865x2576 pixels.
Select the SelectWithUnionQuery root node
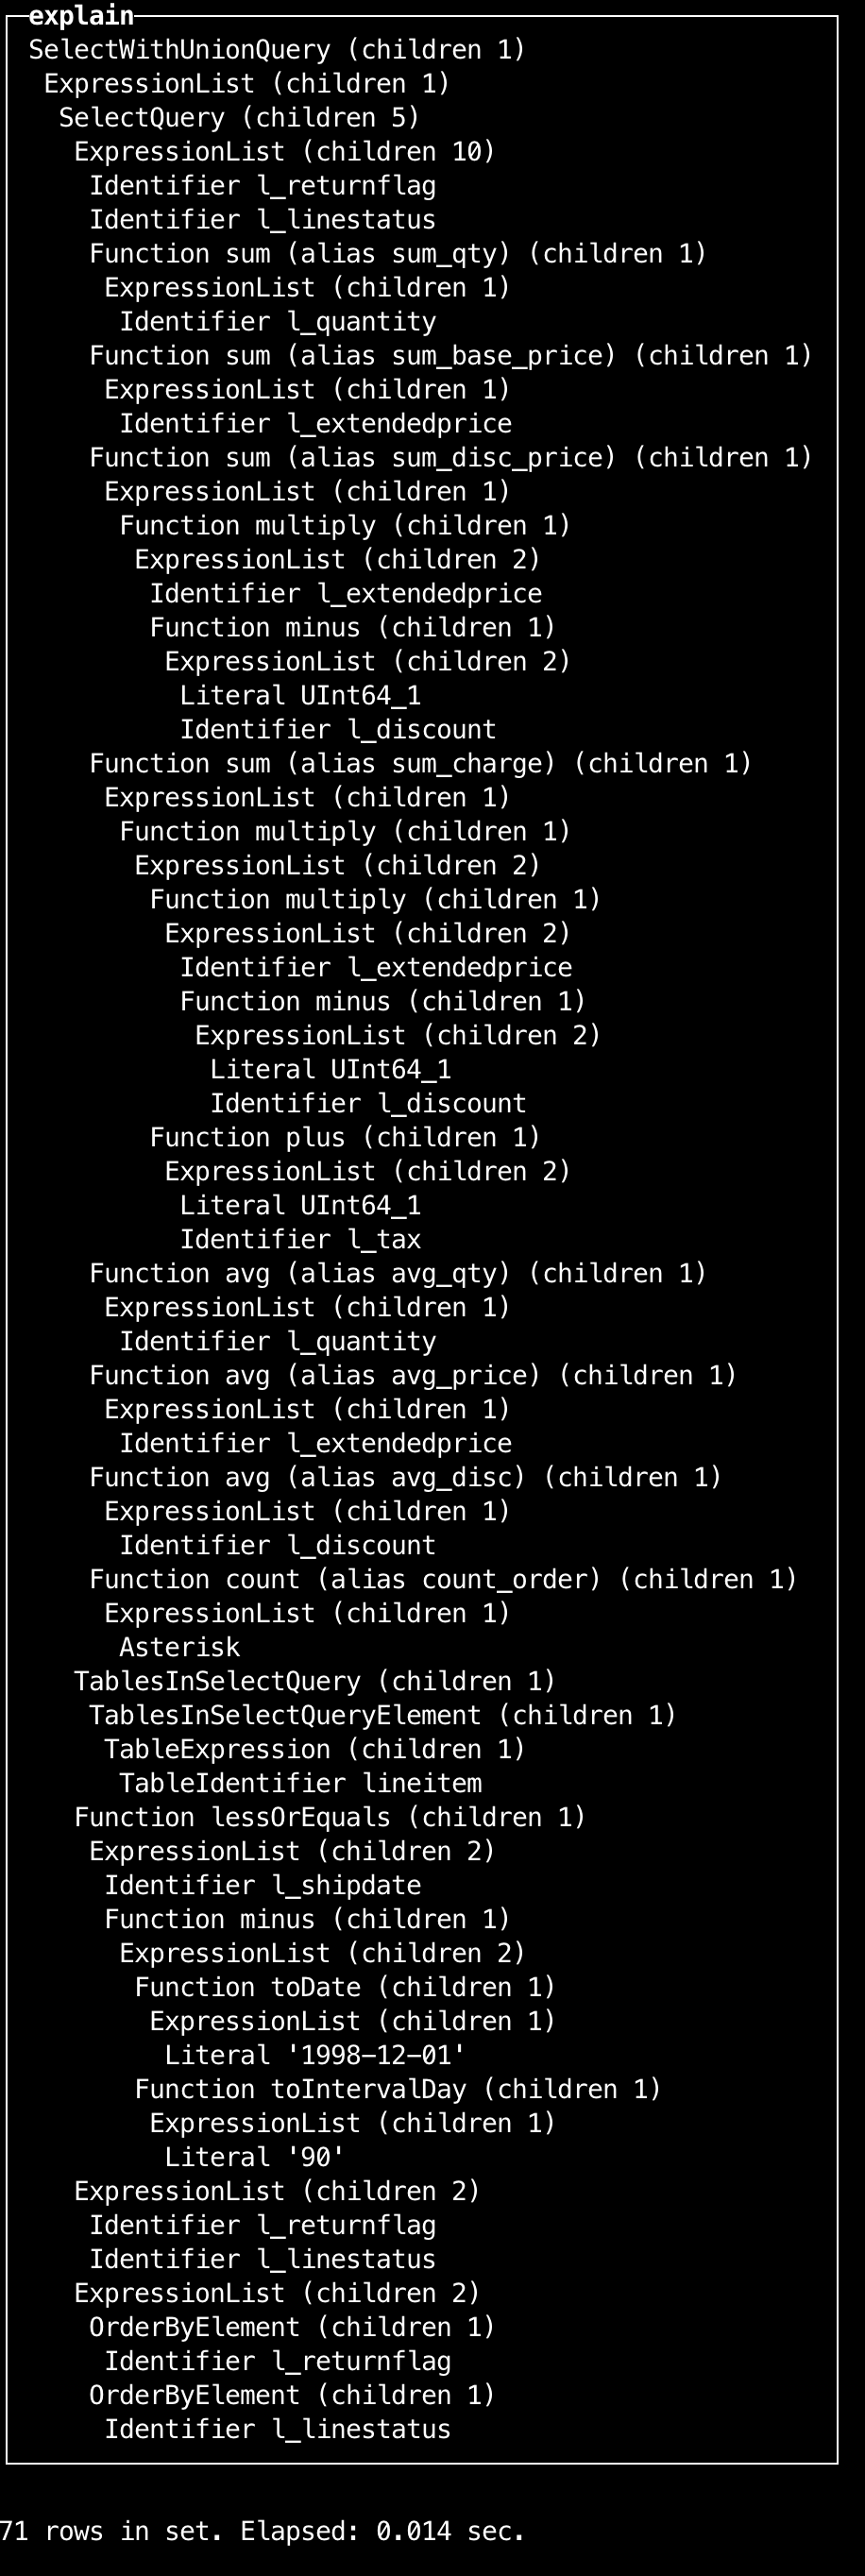[x=277, y=49]
